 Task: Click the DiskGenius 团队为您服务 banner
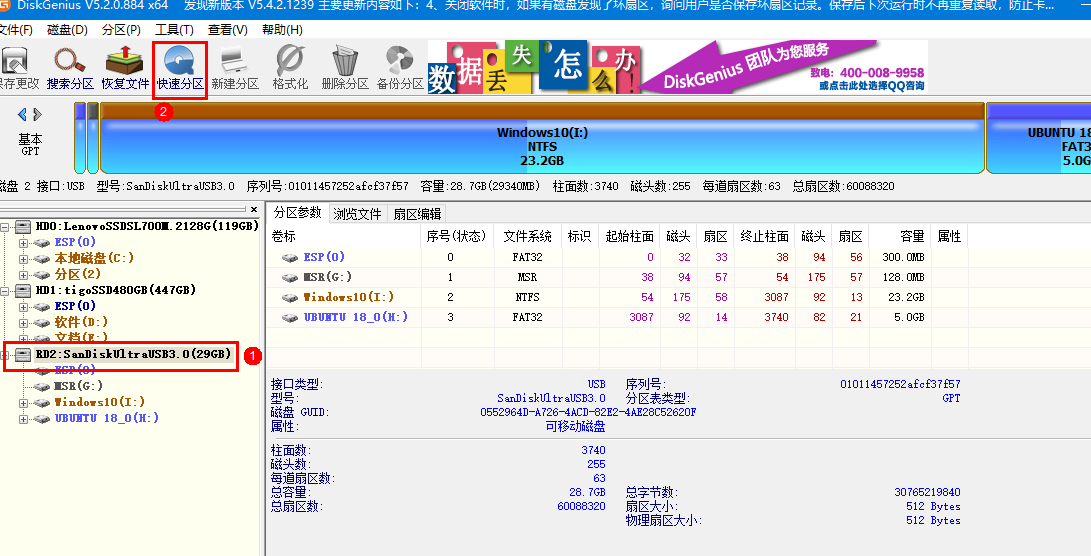point(747,67)
